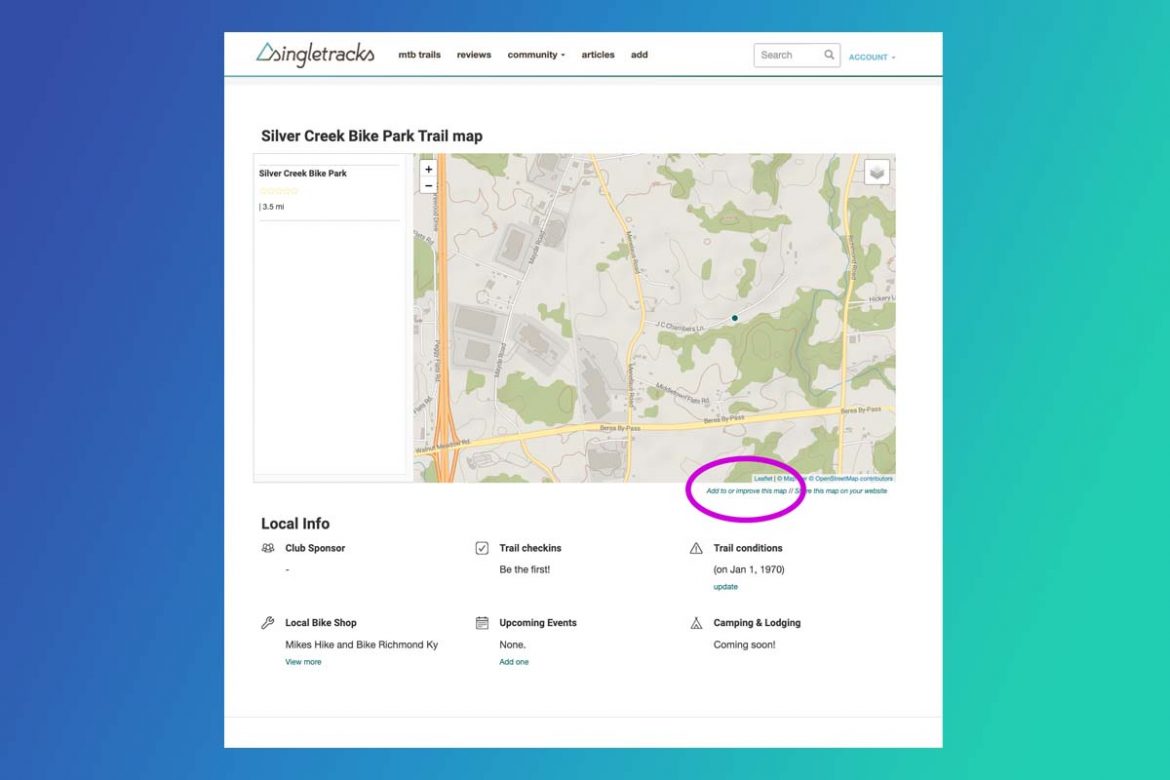Expand the community dropdown menu
The width and height of the screenshot is (1170, 780).
(x=536, y=55)
